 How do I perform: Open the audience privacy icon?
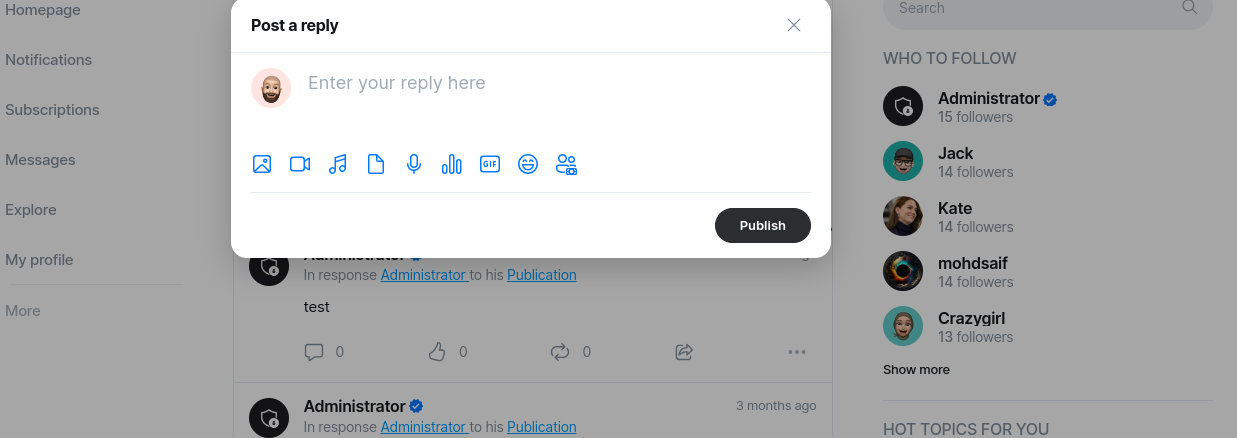(566, 164)
